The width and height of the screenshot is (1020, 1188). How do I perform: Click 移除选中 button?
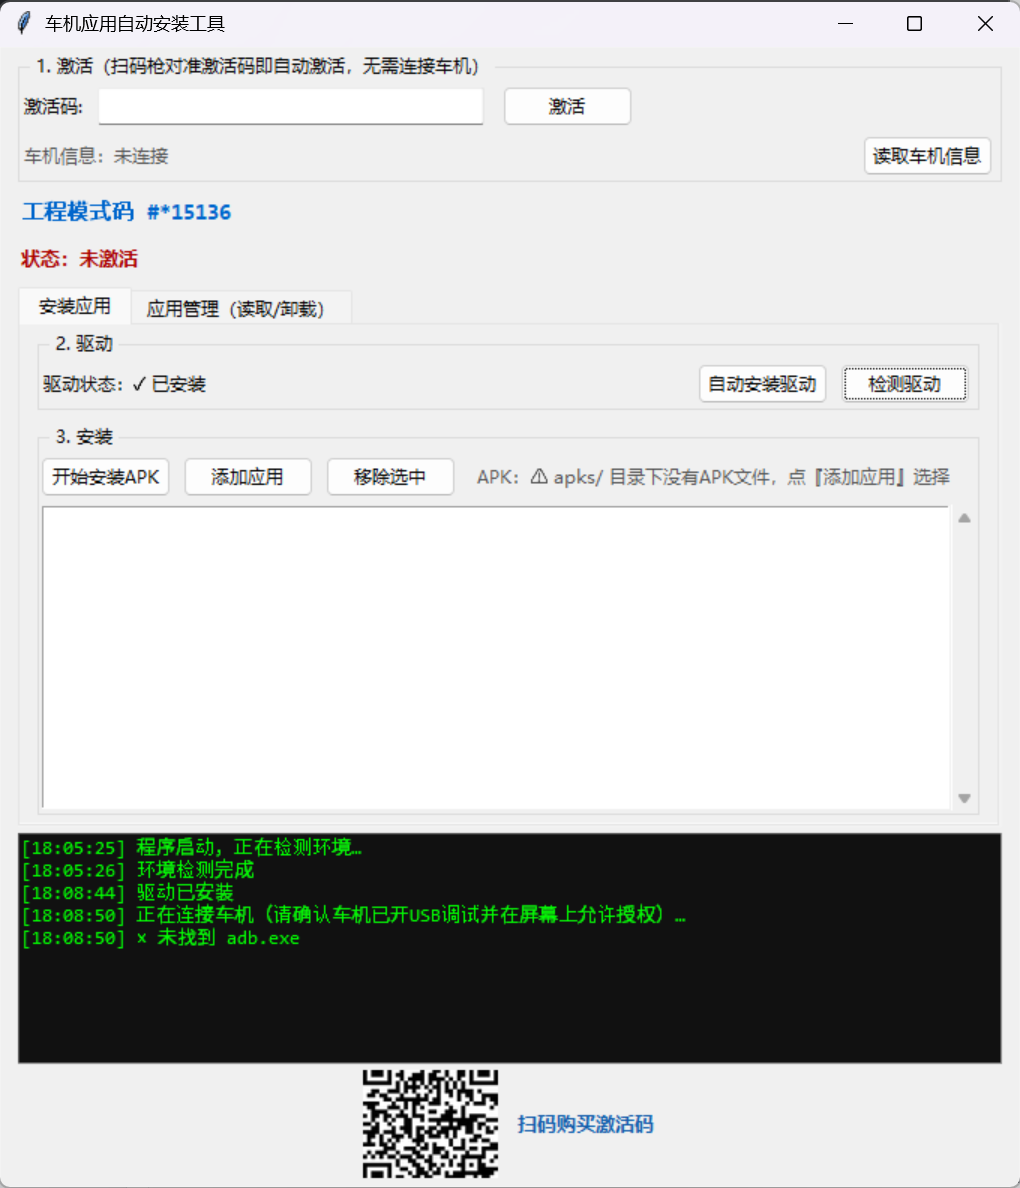[390, 477]
